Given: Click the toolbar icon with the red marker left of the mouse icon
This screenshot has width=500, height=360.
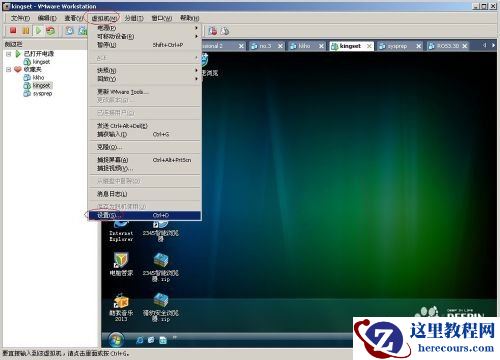Looking at the screenshot, I should pyautogui.click(x=212, y=31).
